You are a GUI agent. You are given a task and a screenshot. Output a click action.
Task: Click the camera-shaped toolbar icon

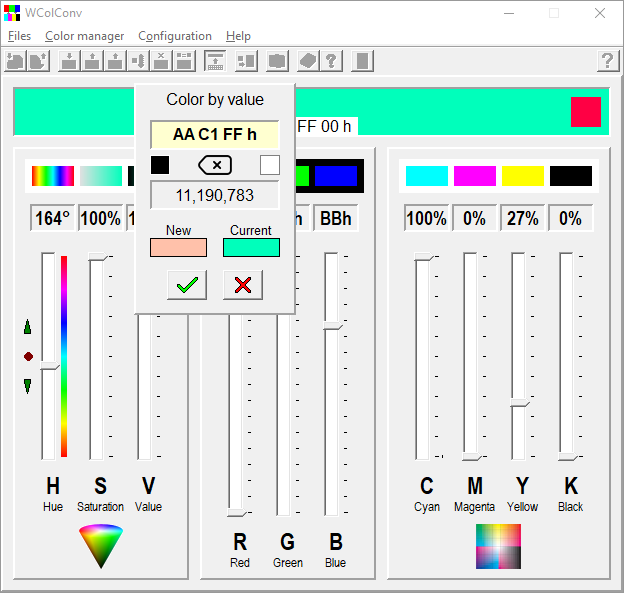tap(277, 61)
